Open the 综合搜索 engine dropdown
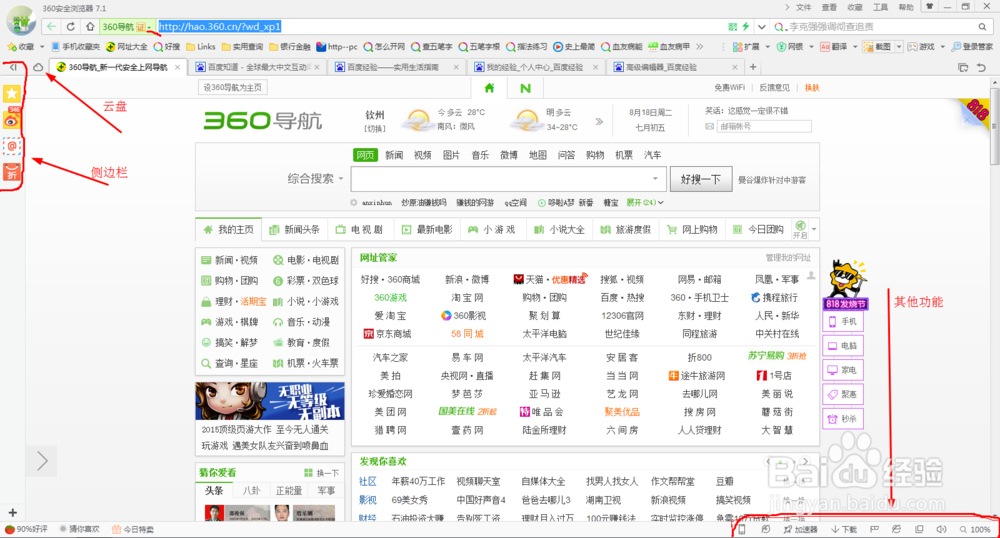The width and height of the screenshot is (1000, 538). (315, 179)
